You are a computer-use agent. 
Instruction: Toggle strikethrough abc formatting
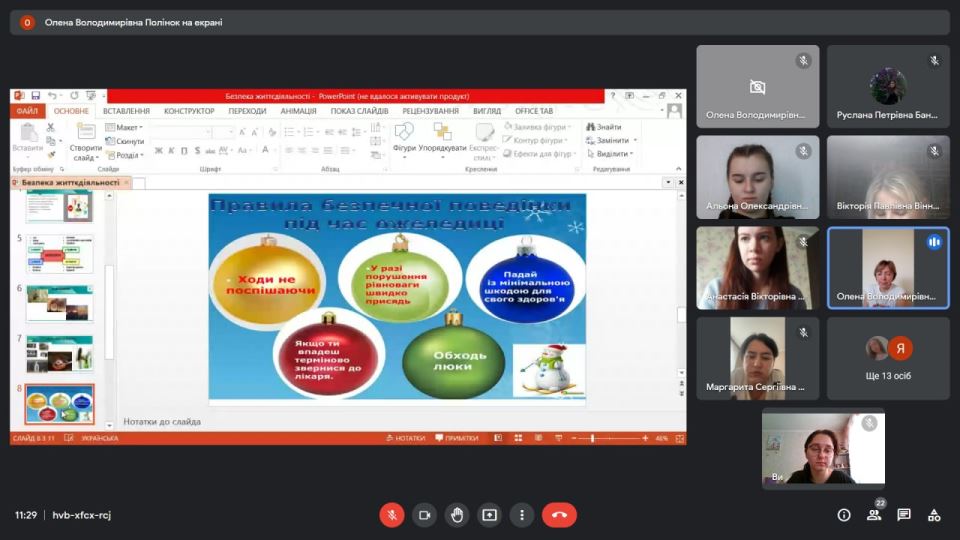(210, 151)
